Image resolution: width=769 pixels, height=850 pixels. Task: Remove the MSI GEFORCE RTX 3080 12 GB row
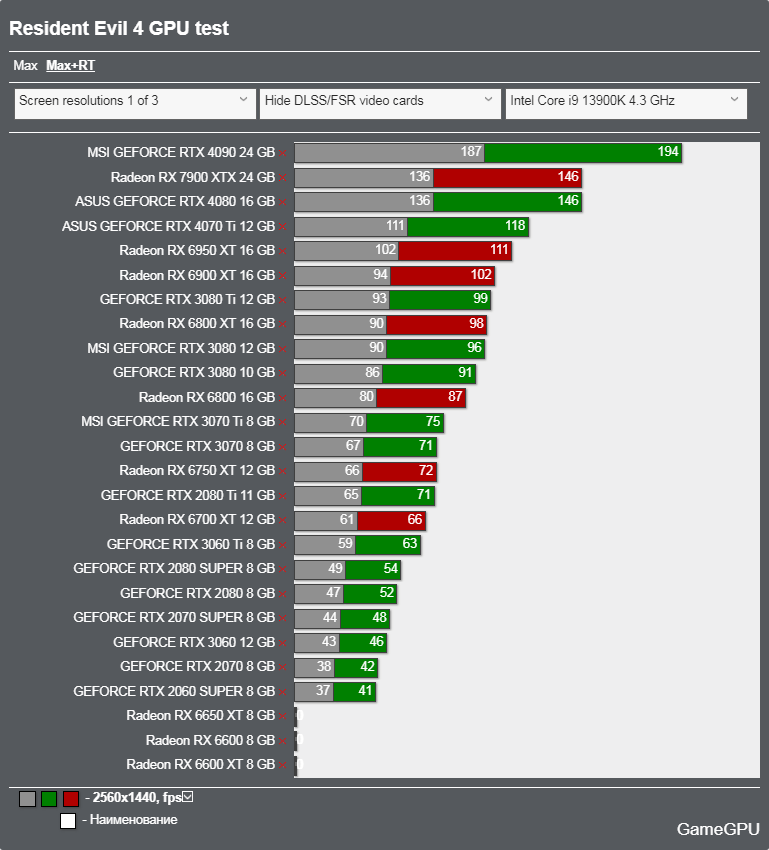click(x=283, y=349)
